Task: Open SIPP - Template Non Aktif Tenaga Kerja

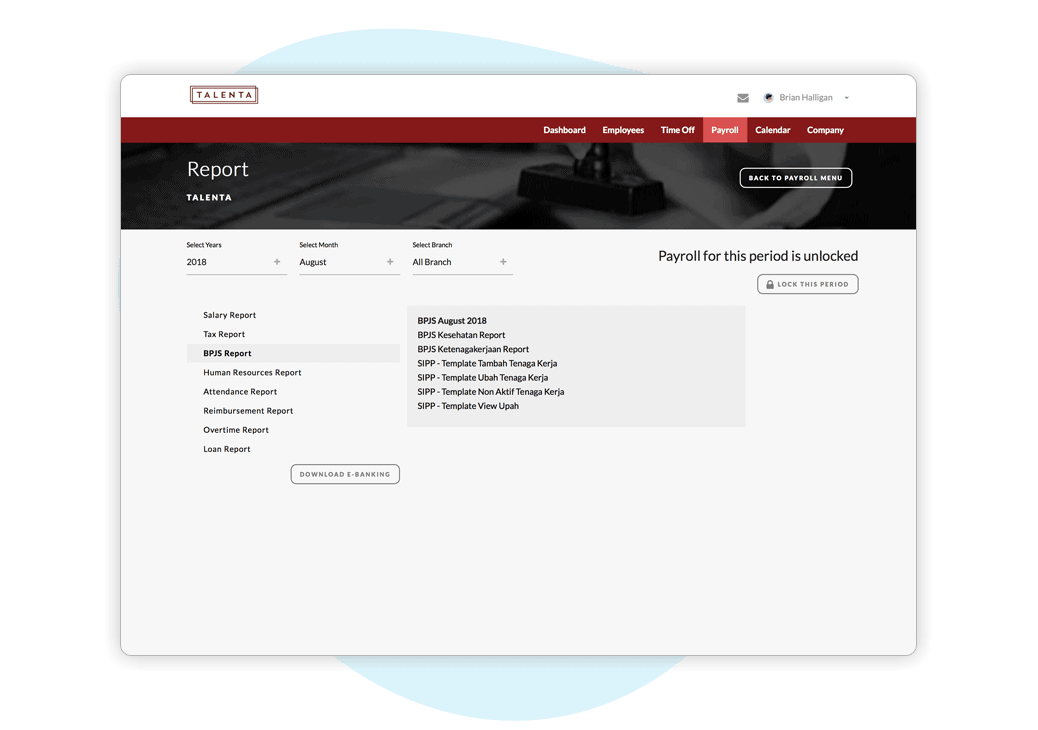Action: [x=491, y=392]
